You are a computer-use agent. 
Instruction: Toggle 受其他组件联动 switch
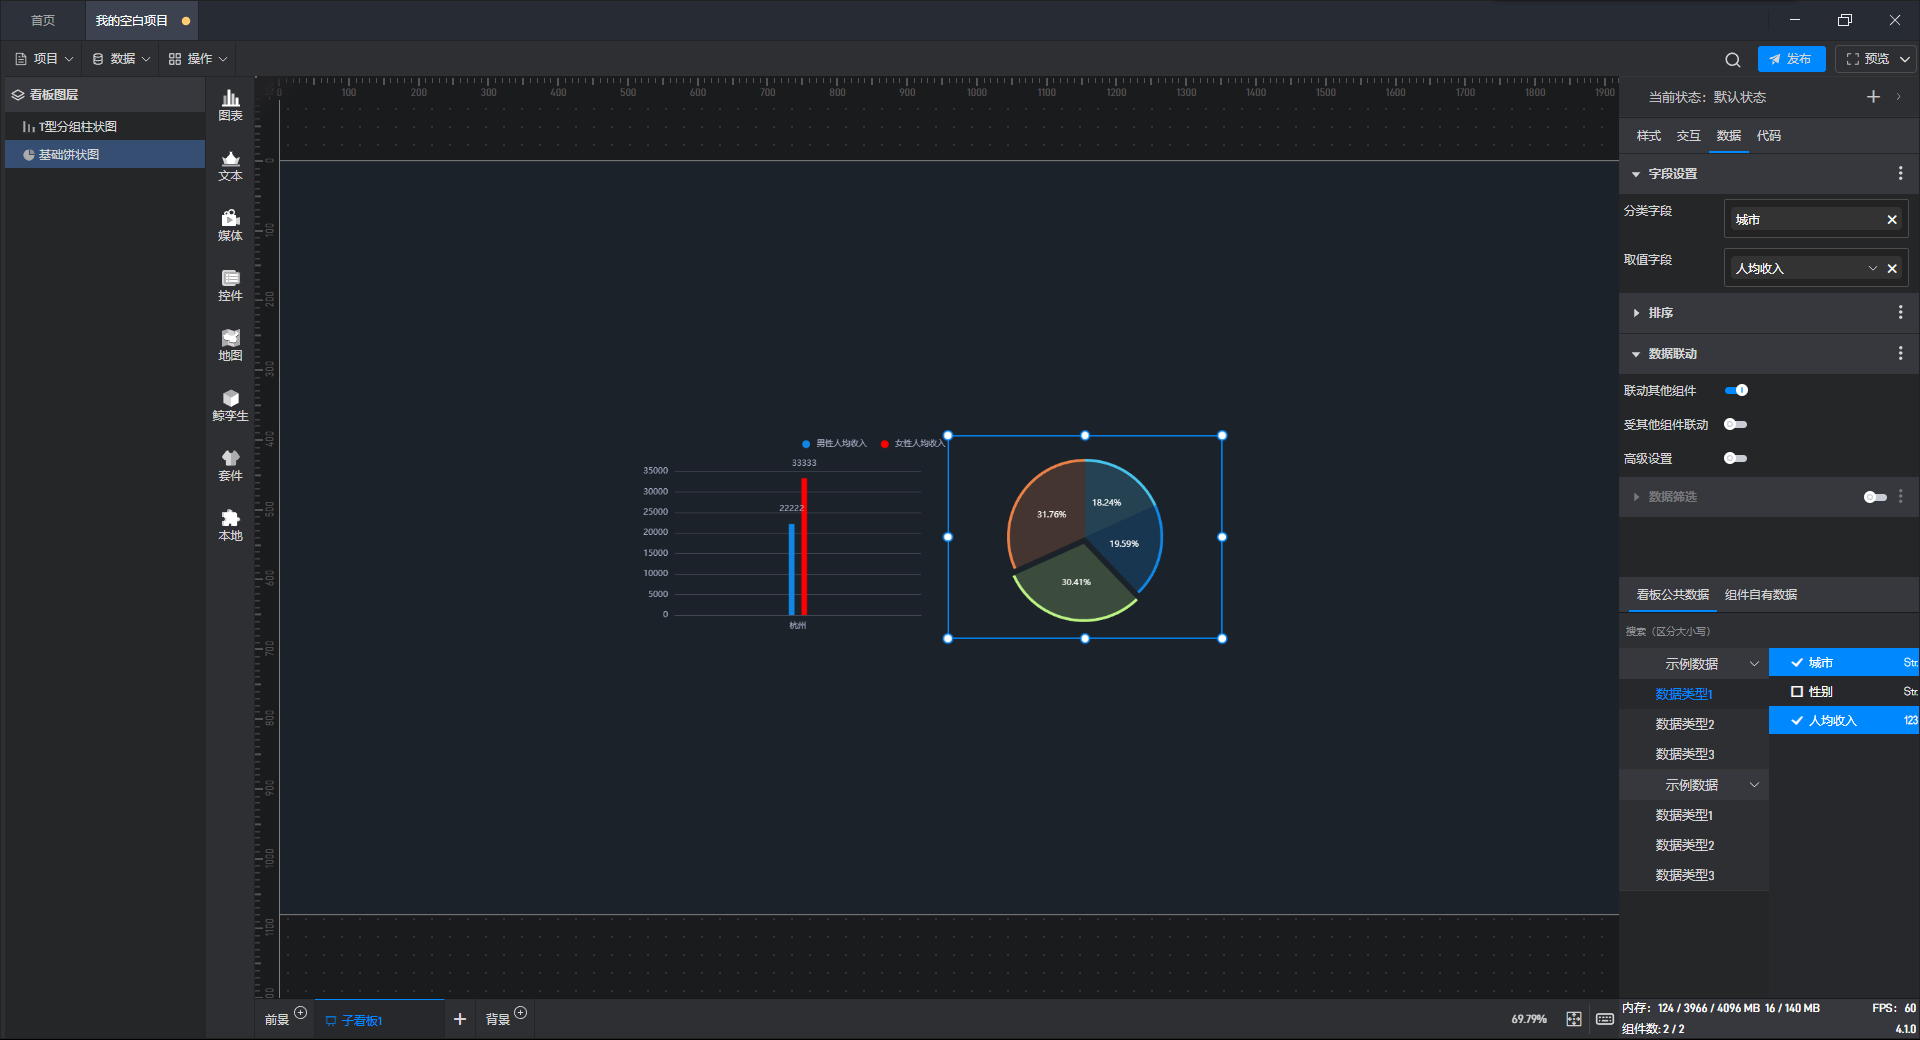pos(1736,424)
